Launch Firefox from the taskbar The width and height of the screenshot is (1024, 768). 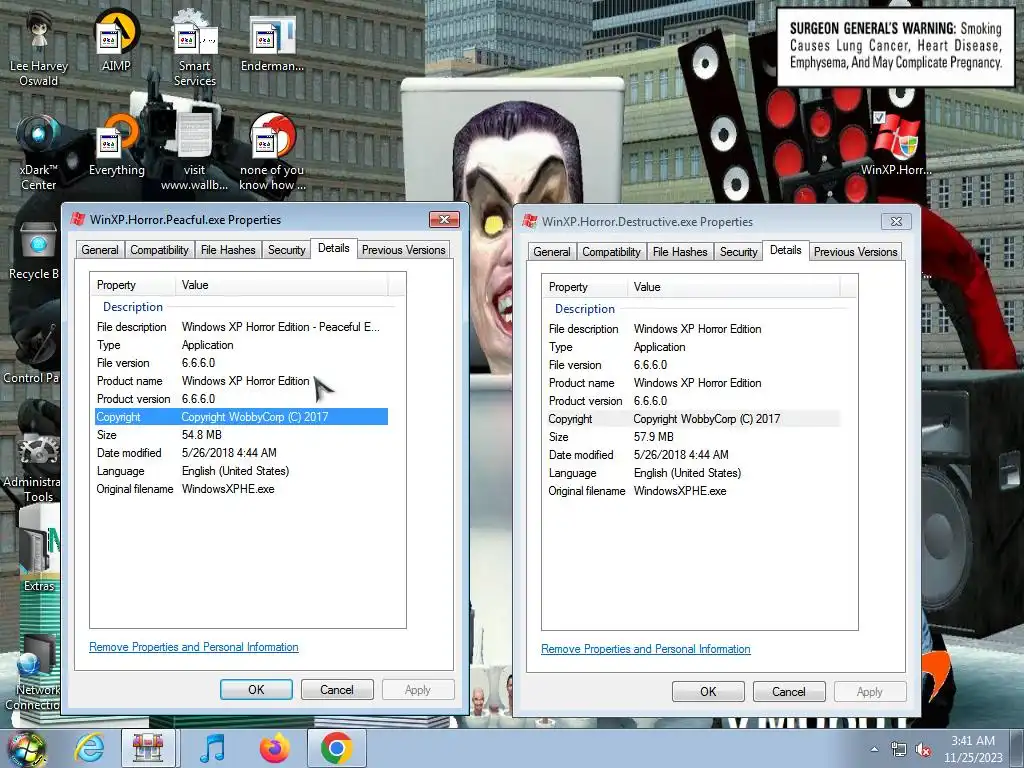(x=274, y=748)
